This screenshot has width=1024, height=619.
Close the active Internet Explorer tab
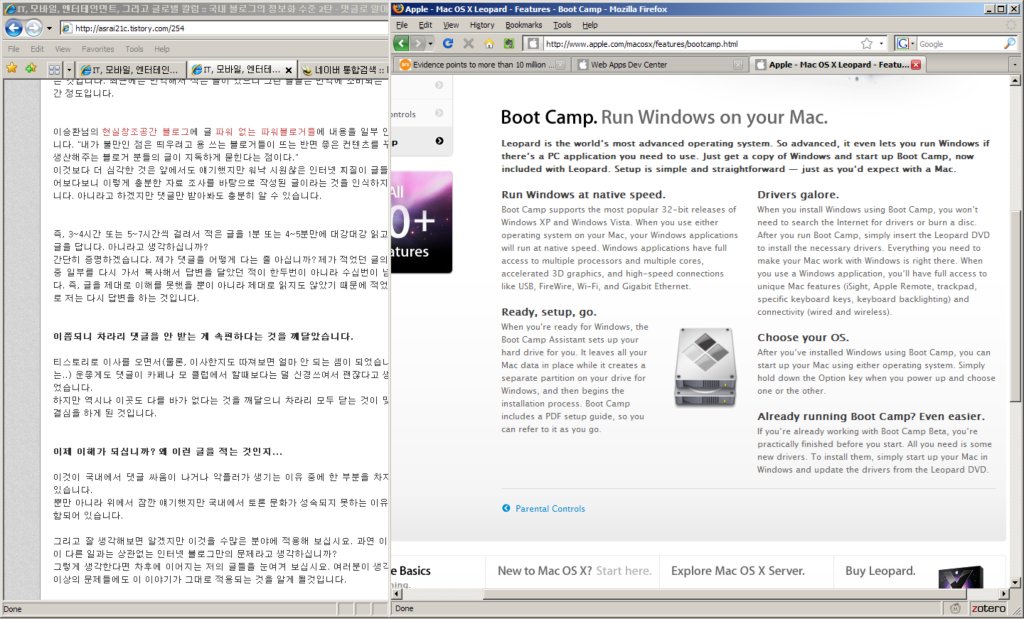289,70
